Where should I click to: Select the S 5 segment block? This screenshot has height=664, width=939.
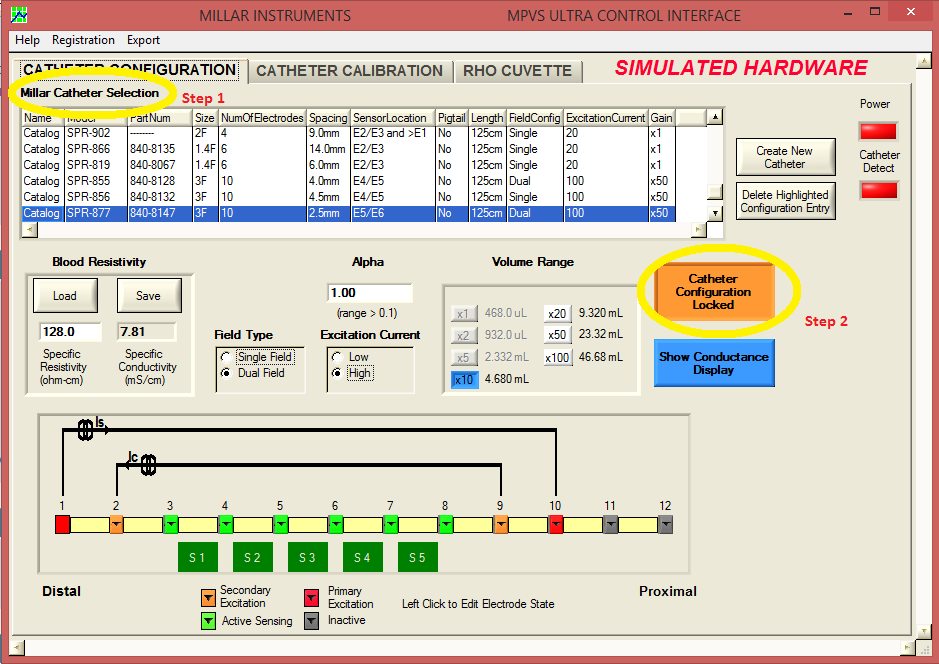418,557
